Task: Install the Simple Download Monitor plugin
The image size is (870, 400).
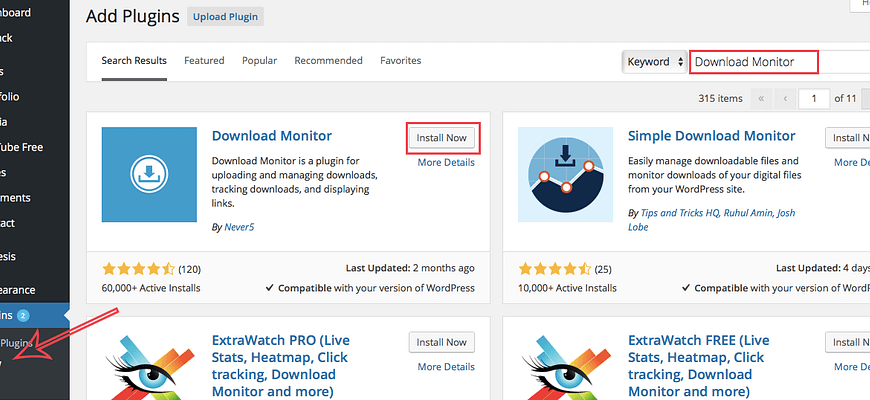Action: pos(847,138)
